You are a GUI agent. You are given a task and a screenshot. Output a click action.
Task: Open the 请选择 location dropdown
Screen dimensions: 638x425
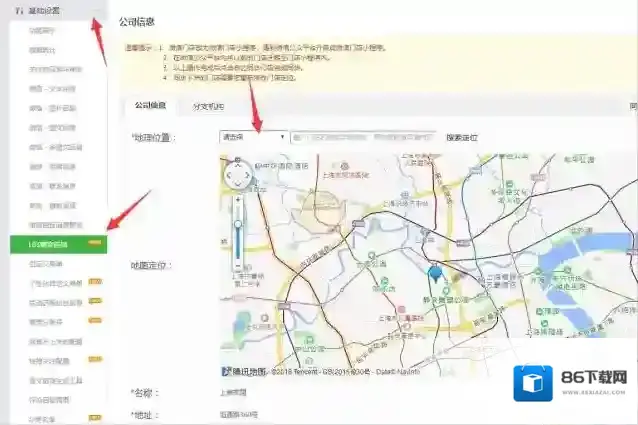(253, 137)
